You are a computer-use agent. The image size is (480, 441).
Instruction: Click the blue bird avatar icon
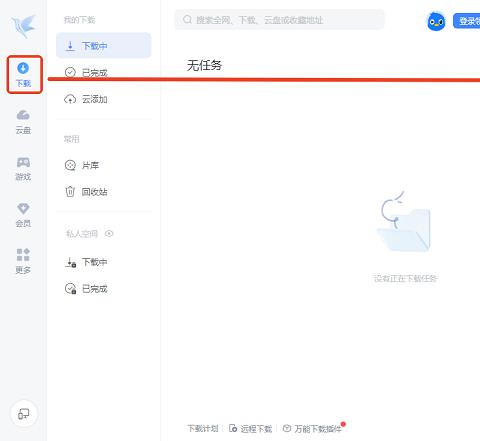pyautogui.click(x=436, y=22)
